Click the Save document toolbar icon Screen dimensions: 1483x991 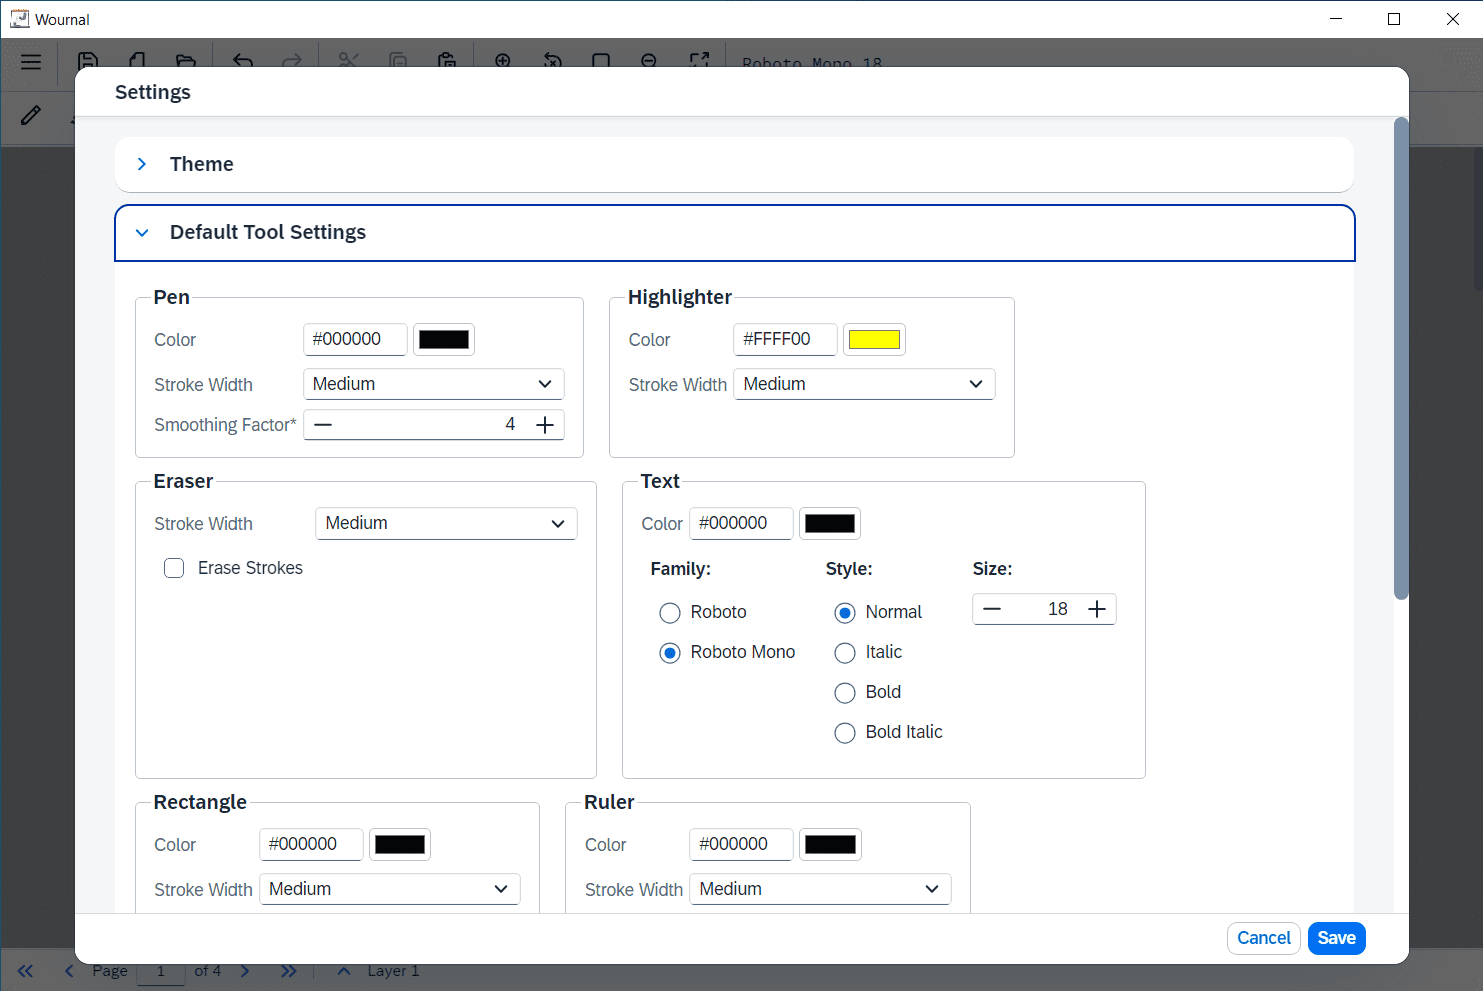88,60
